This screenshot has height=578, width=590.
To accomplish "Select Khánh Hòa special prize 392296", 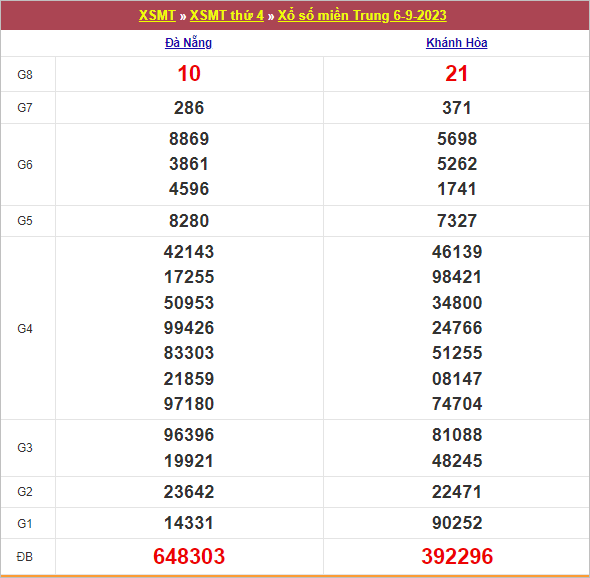I will tap(457, 556).
